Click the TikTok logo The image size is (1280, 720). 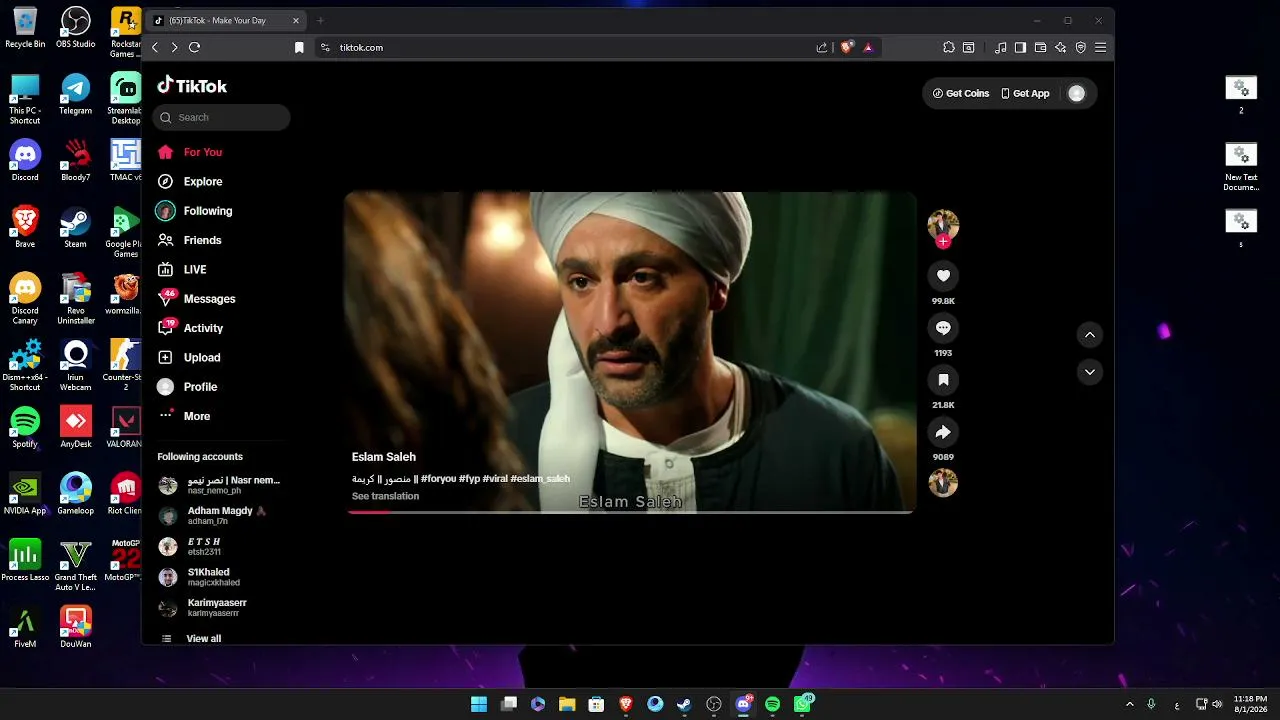pos(192,86)
